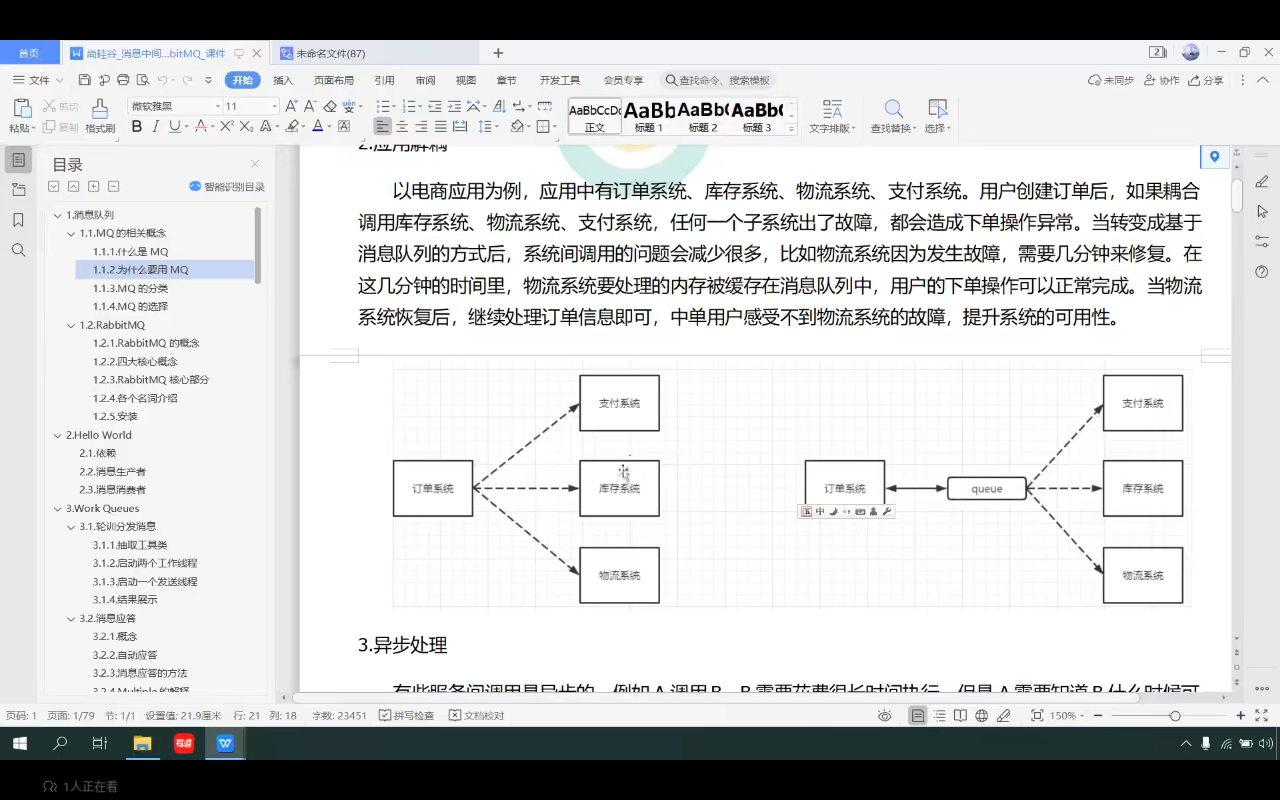1280x800 pixels.
Task: Toggle Underline formatting
Action: pyautogui.click(x=174, y=127)
